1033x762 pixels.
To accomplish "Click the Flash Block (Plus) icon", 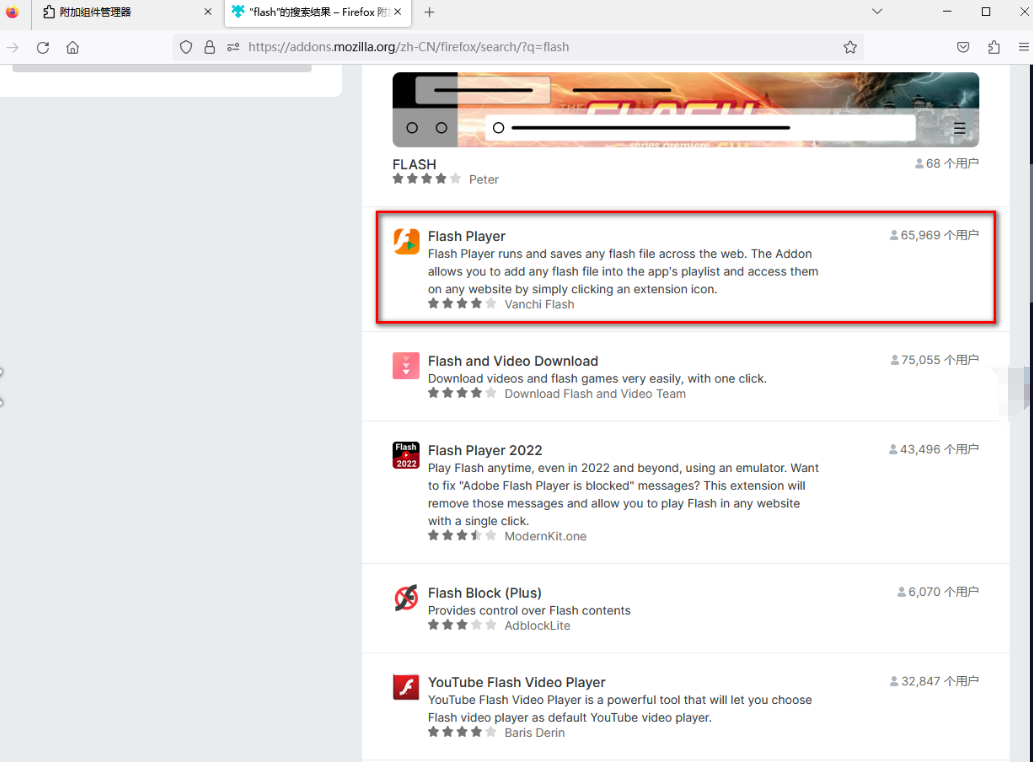I will click(x=406, y=597).
